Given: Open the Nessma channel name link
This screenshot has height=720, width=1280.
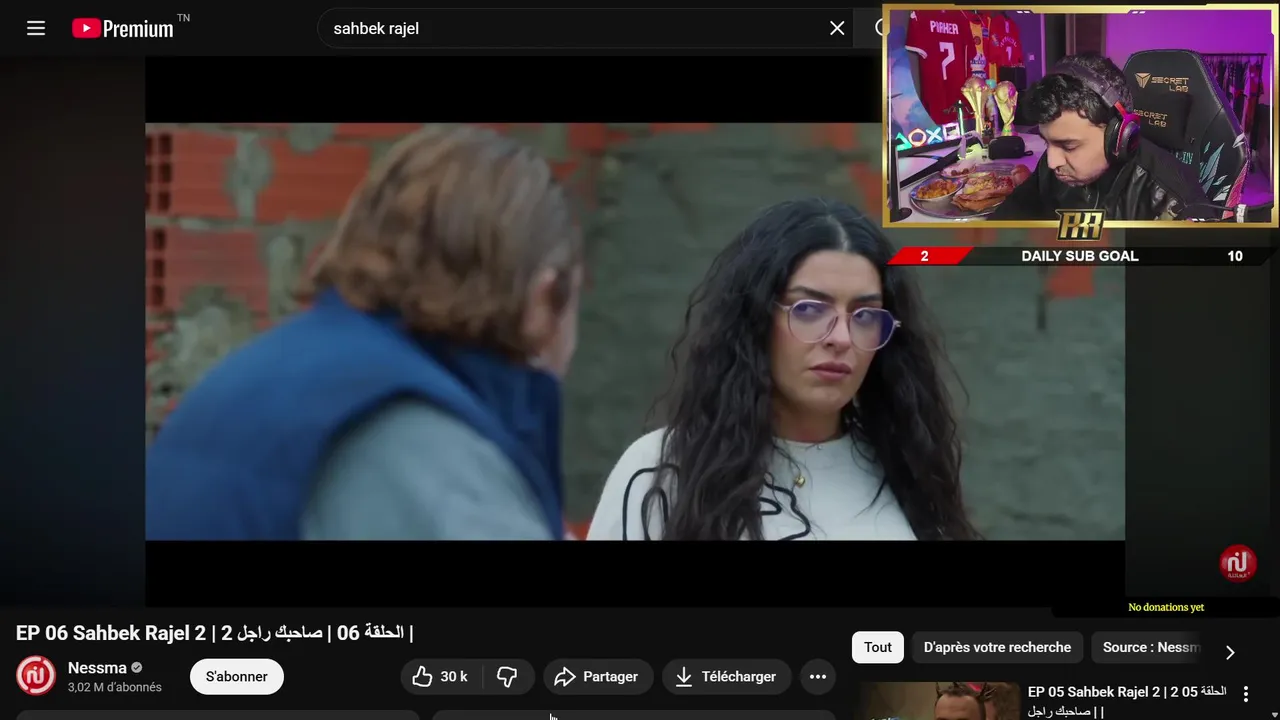Looking at the screenshot, I should click(97, 668).
